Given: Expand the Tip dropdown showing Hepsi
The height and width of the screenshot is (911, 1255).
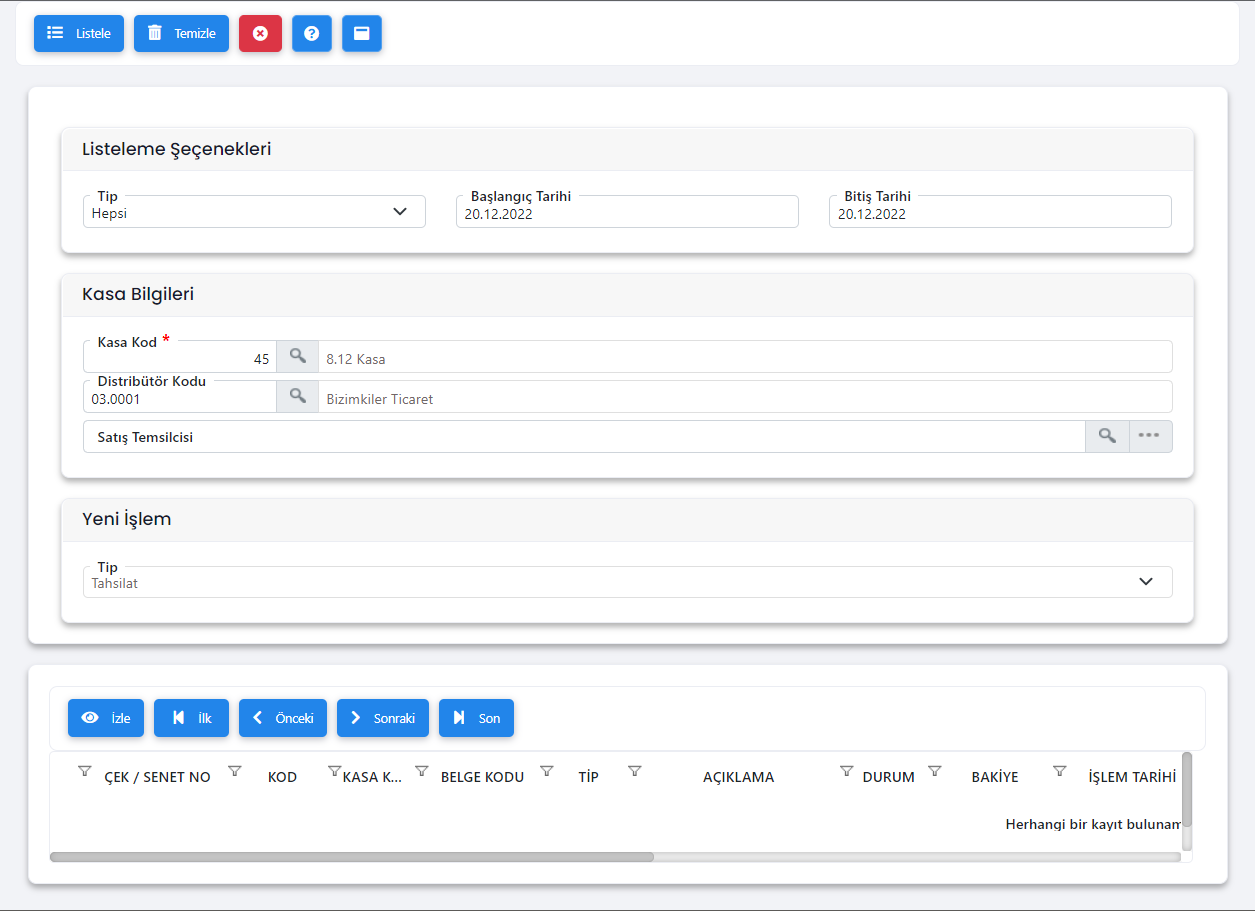Looking at the screenshot, I should (254, 212).
